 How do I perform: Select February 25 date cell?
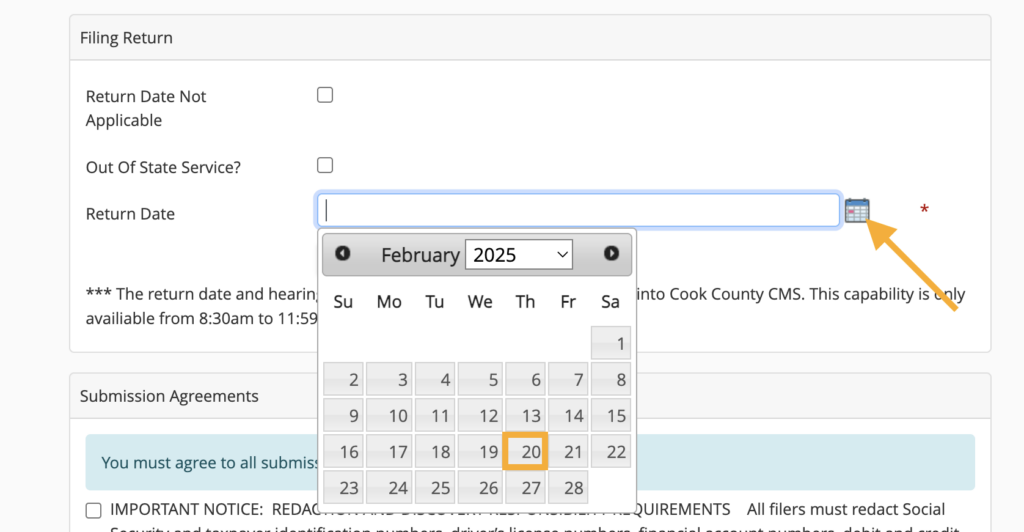(434, 488)
